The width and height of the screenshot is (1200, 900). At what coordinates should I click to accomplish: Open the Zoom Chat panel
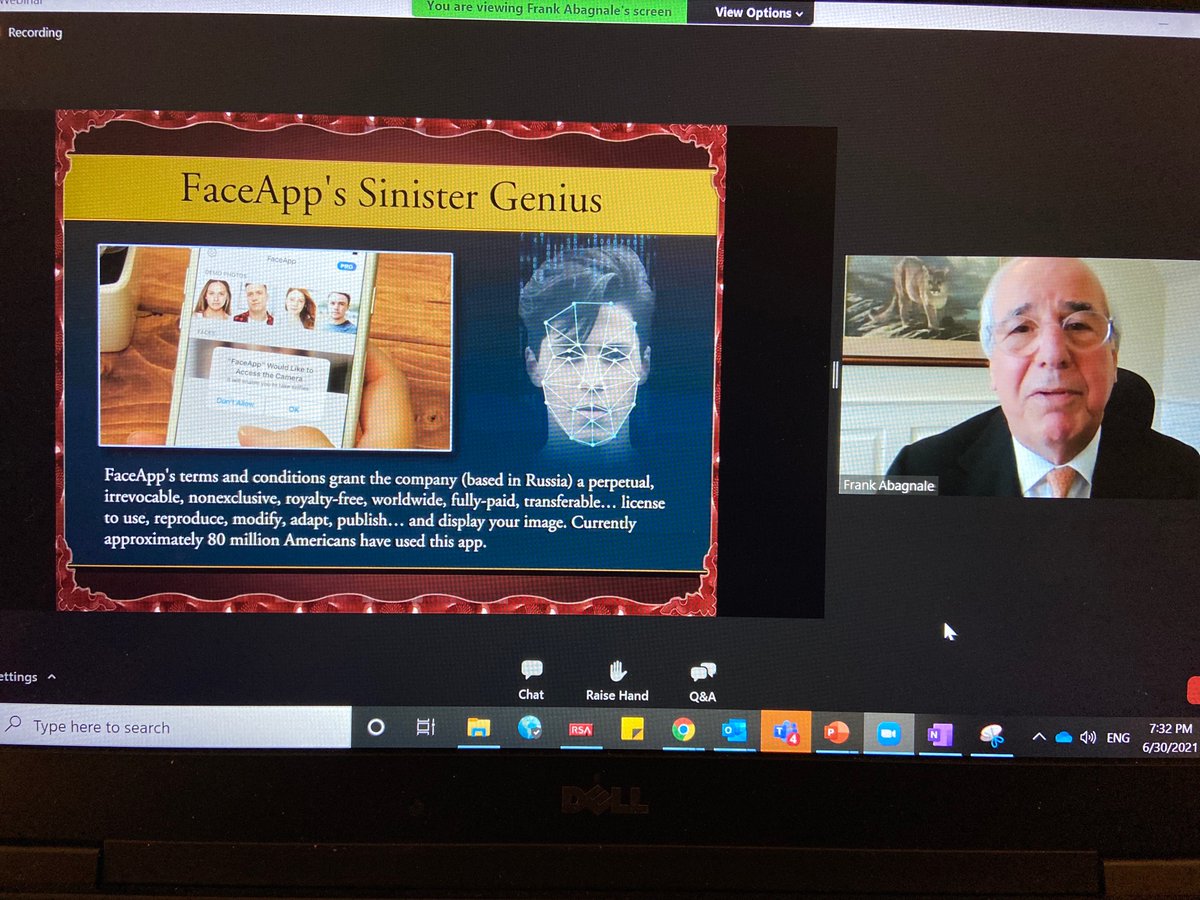(x=531, y=681)
